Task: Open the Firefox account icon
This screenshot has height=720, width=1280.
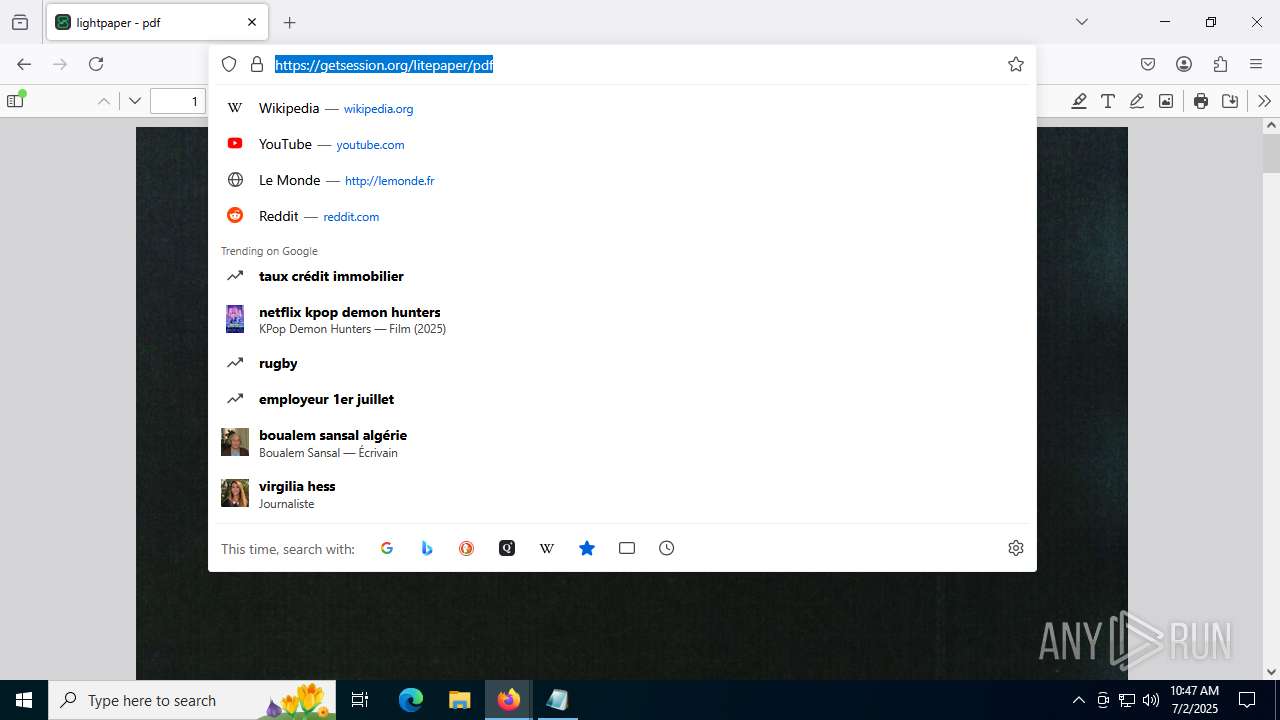Action: point(1184,64)
